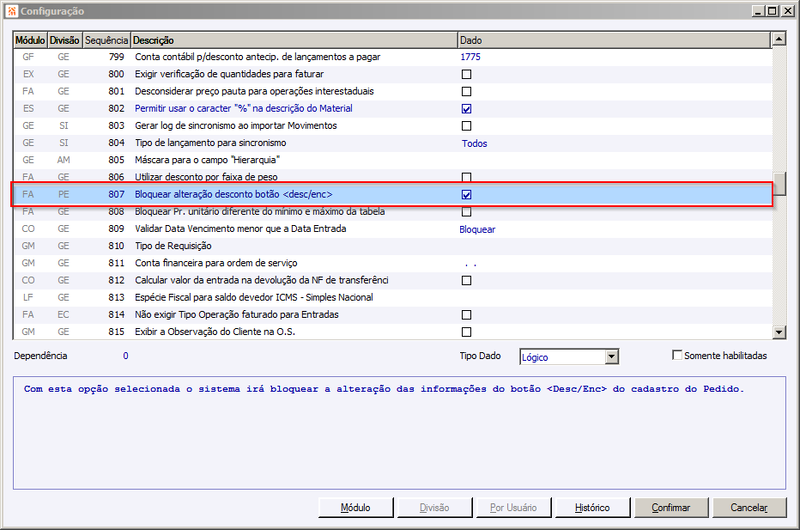
Task: Toggle checkbox for row 801 Desconsiderar preço pauta
Action: (466, 91)
